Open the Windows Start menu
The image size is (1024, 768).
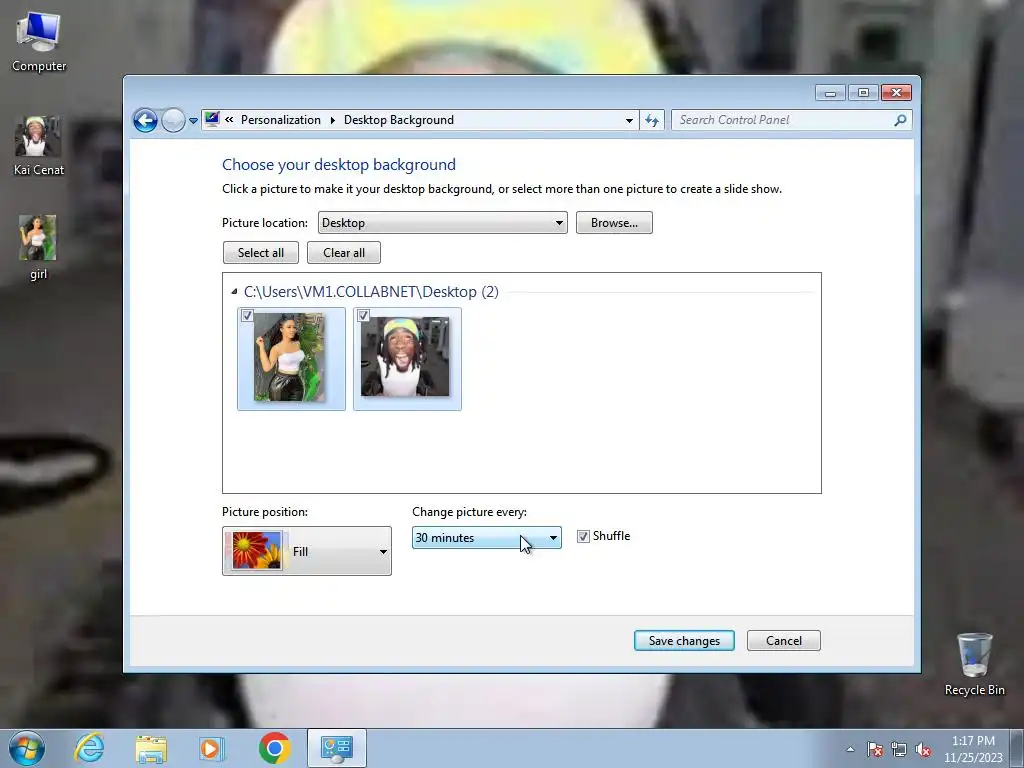pos(26,748)
